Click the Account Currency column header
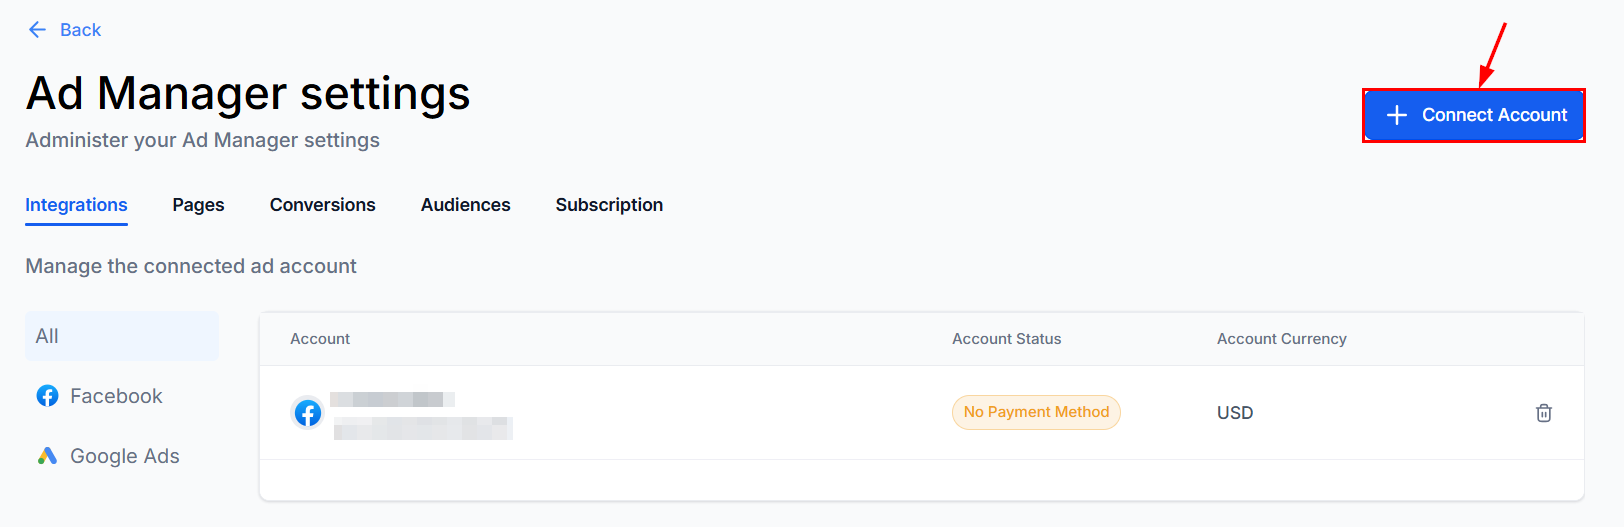 point(1282,339)
